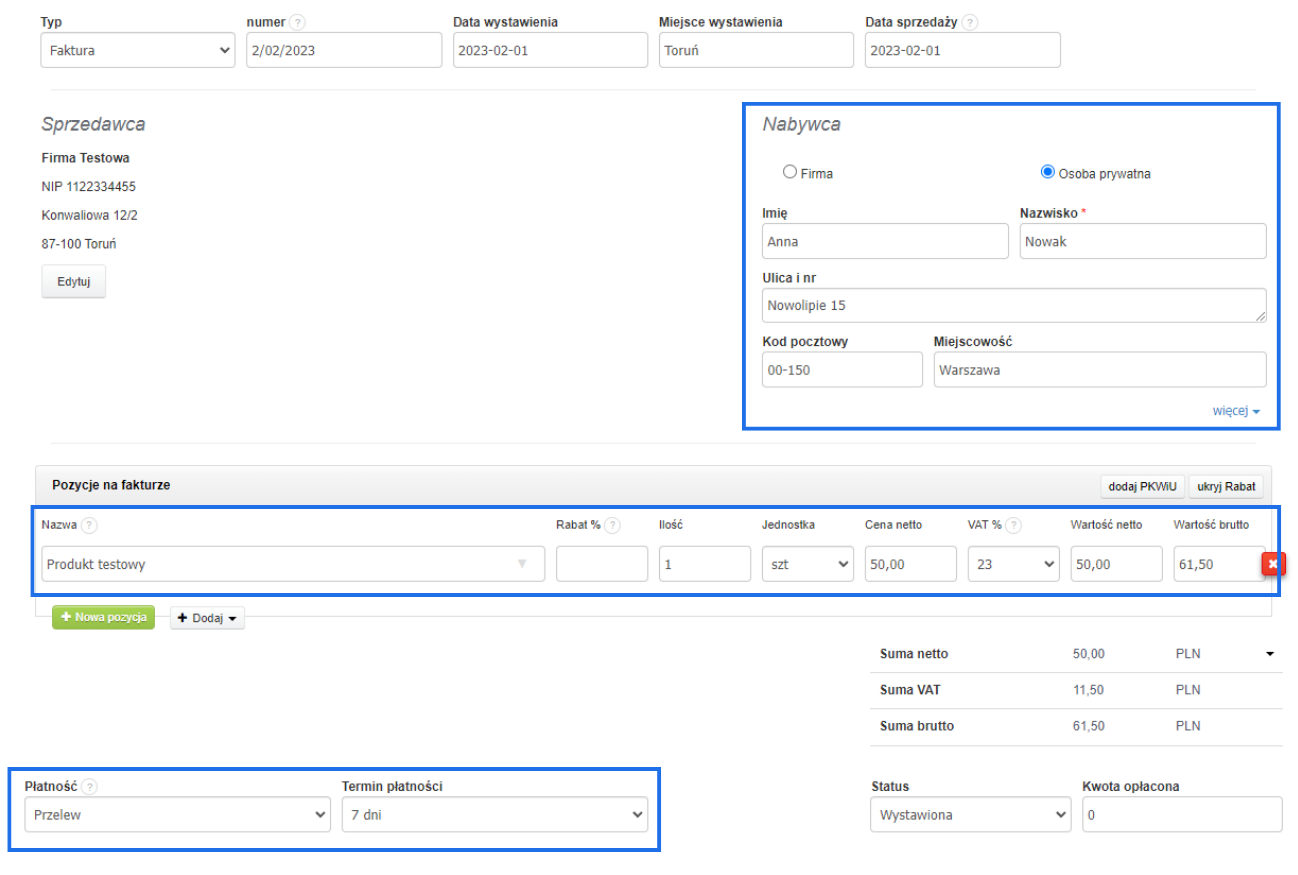Viewport: 1298px width, 875px height.
Task: Click help icon next to VAT % label
Action: pyautogui.click(x=1014, y=525)
